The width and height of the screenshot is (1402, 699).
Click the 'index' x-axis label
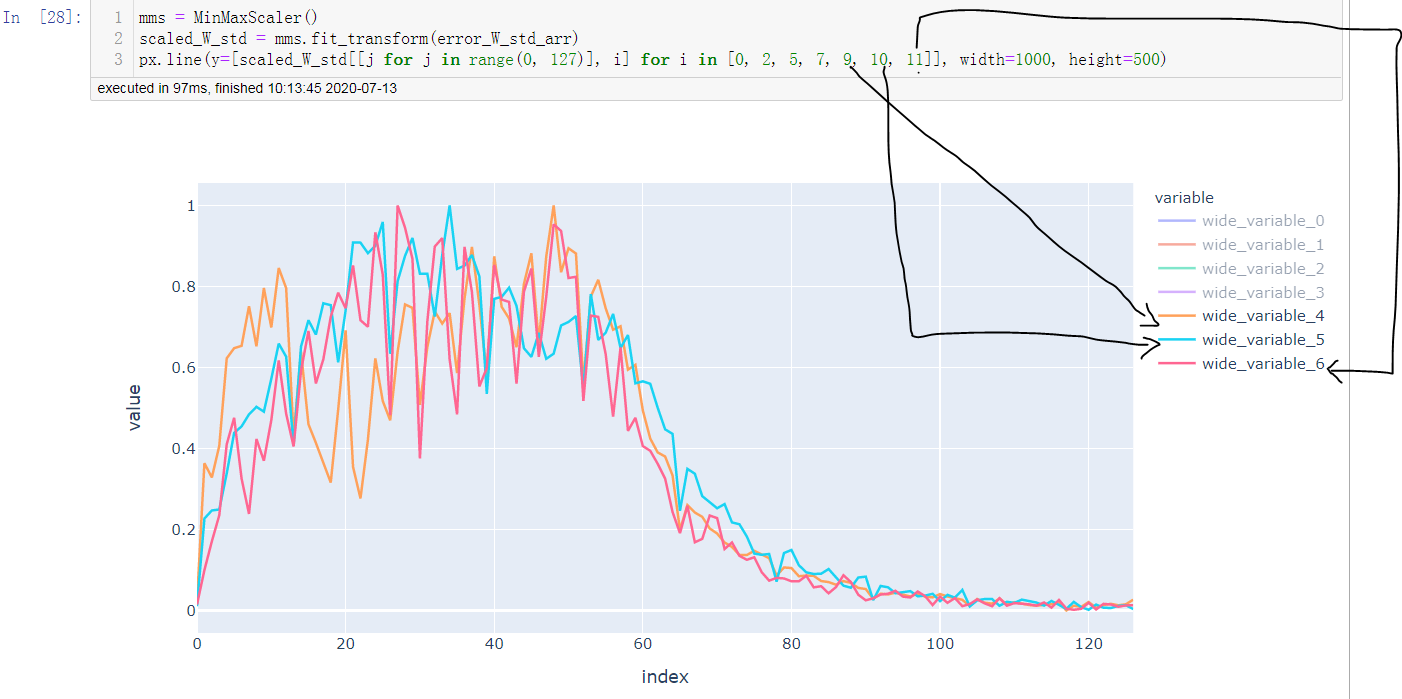point(667,676)
